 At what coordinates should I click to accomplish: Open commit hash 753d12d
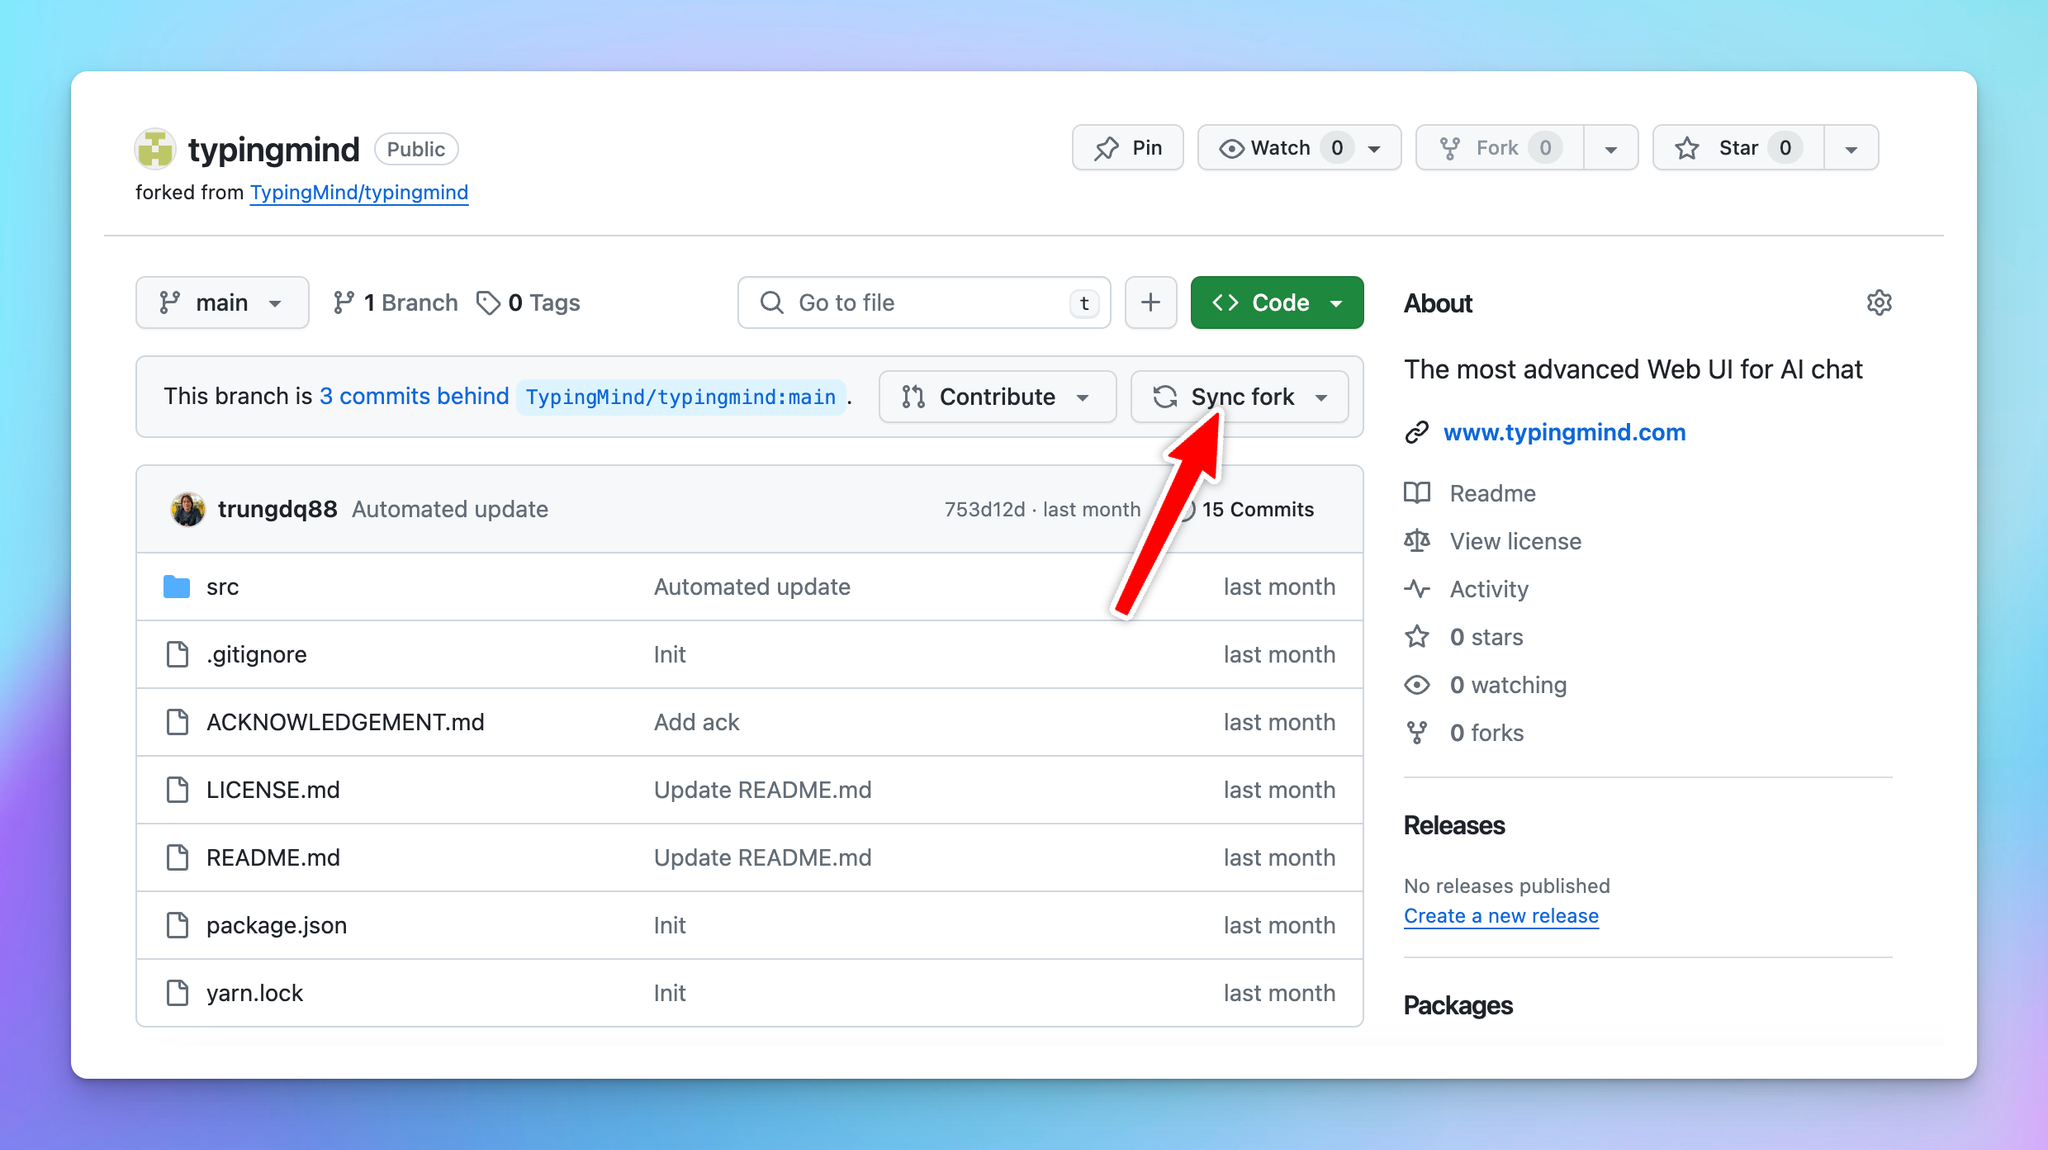click(985, 509)
